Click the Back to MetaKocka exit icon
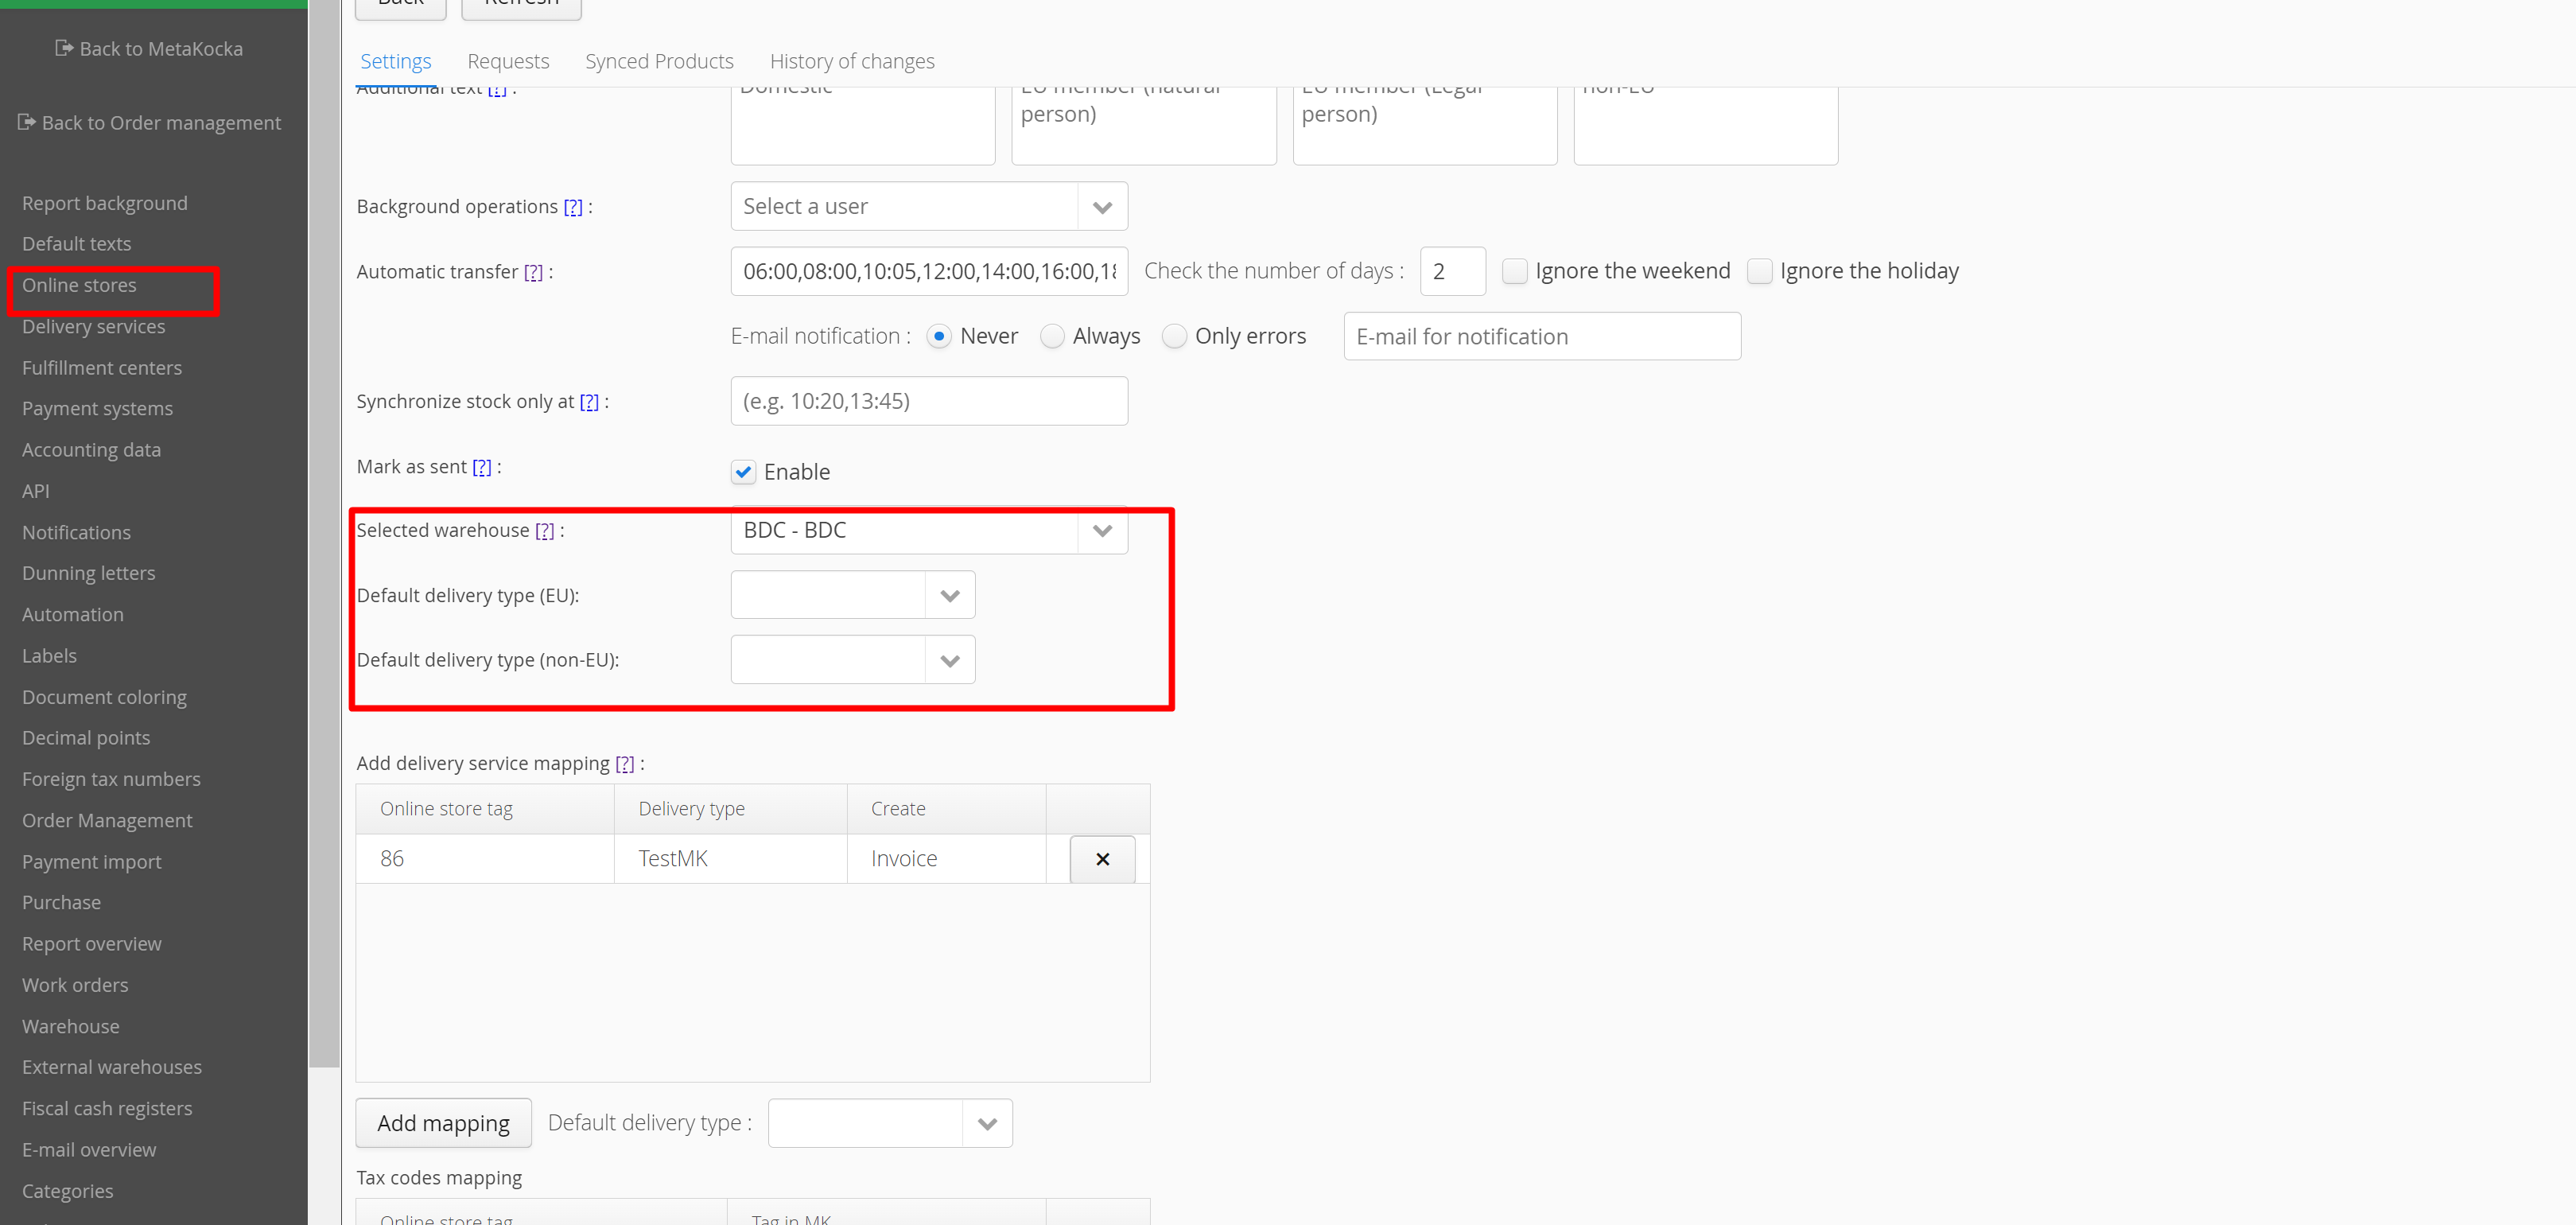Screen dimensions: 2576x1225 pos(64,48)
